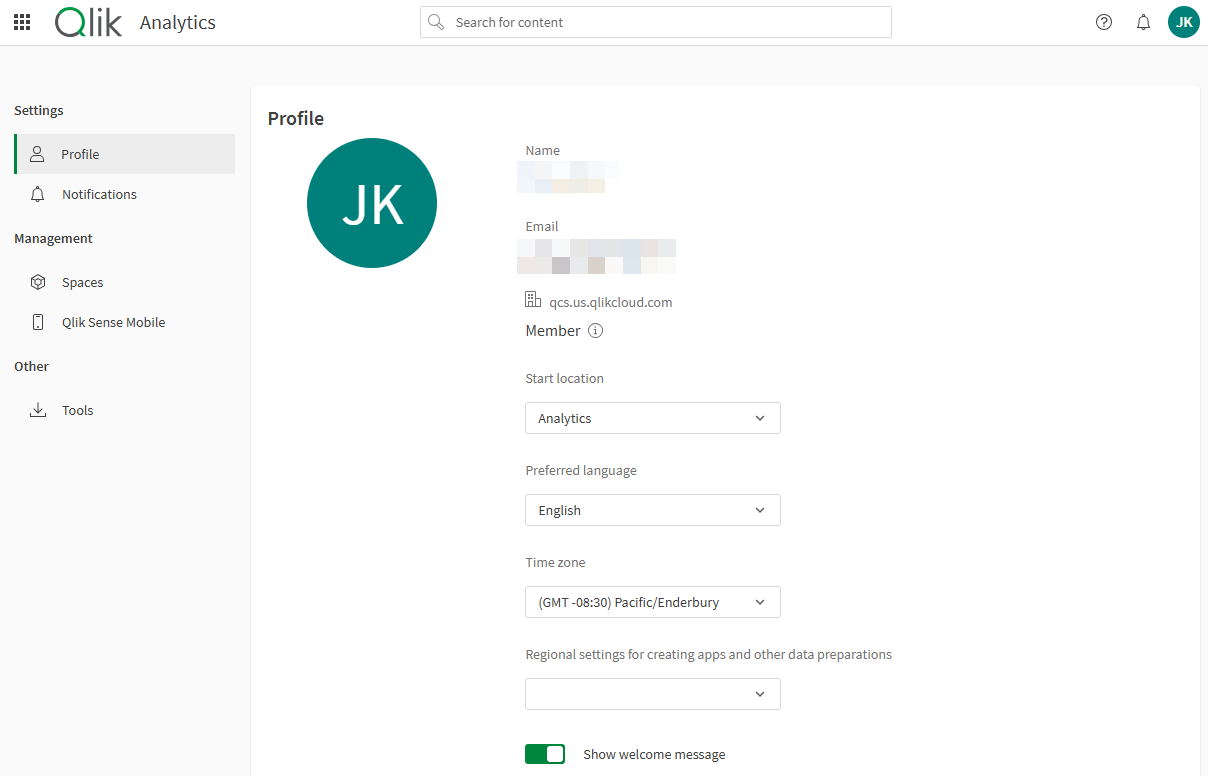Click the large JK profile picture circle

pos(371,202)
